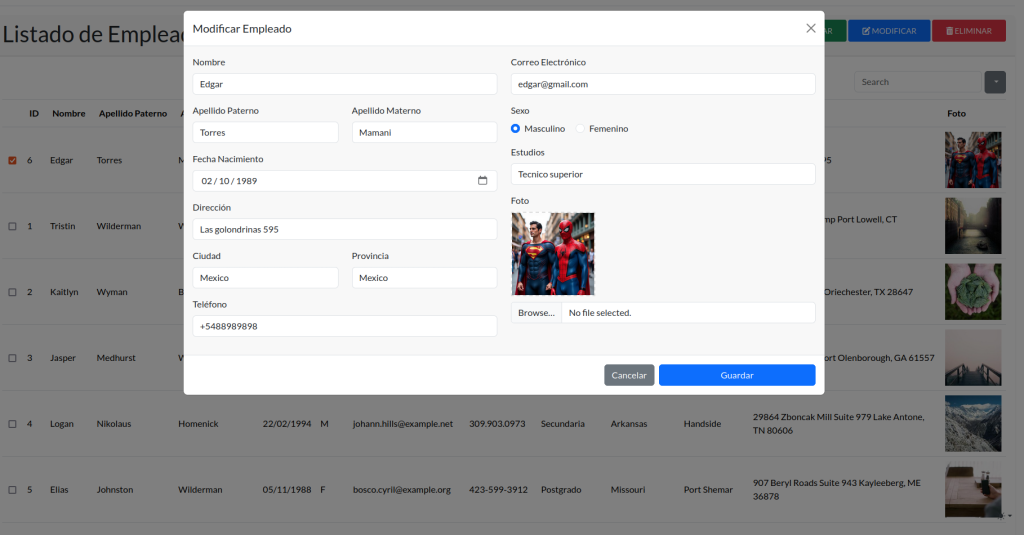Click the Nikolaus surname cell
The height and width of the screenshot is (535, 1024).
pos(114,424)
